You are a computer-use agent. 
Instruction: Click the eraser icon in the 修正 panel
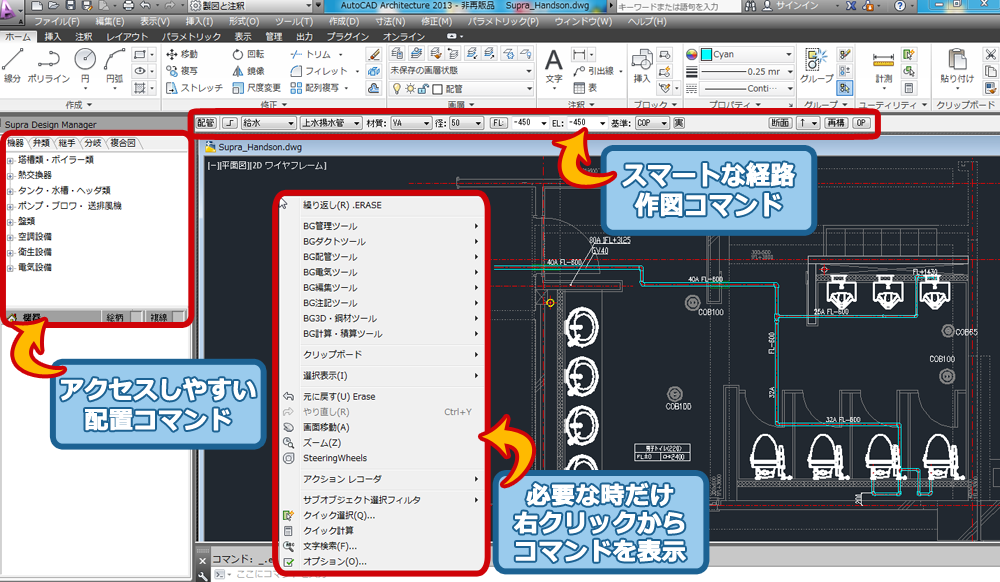click(x=374, y=55)
